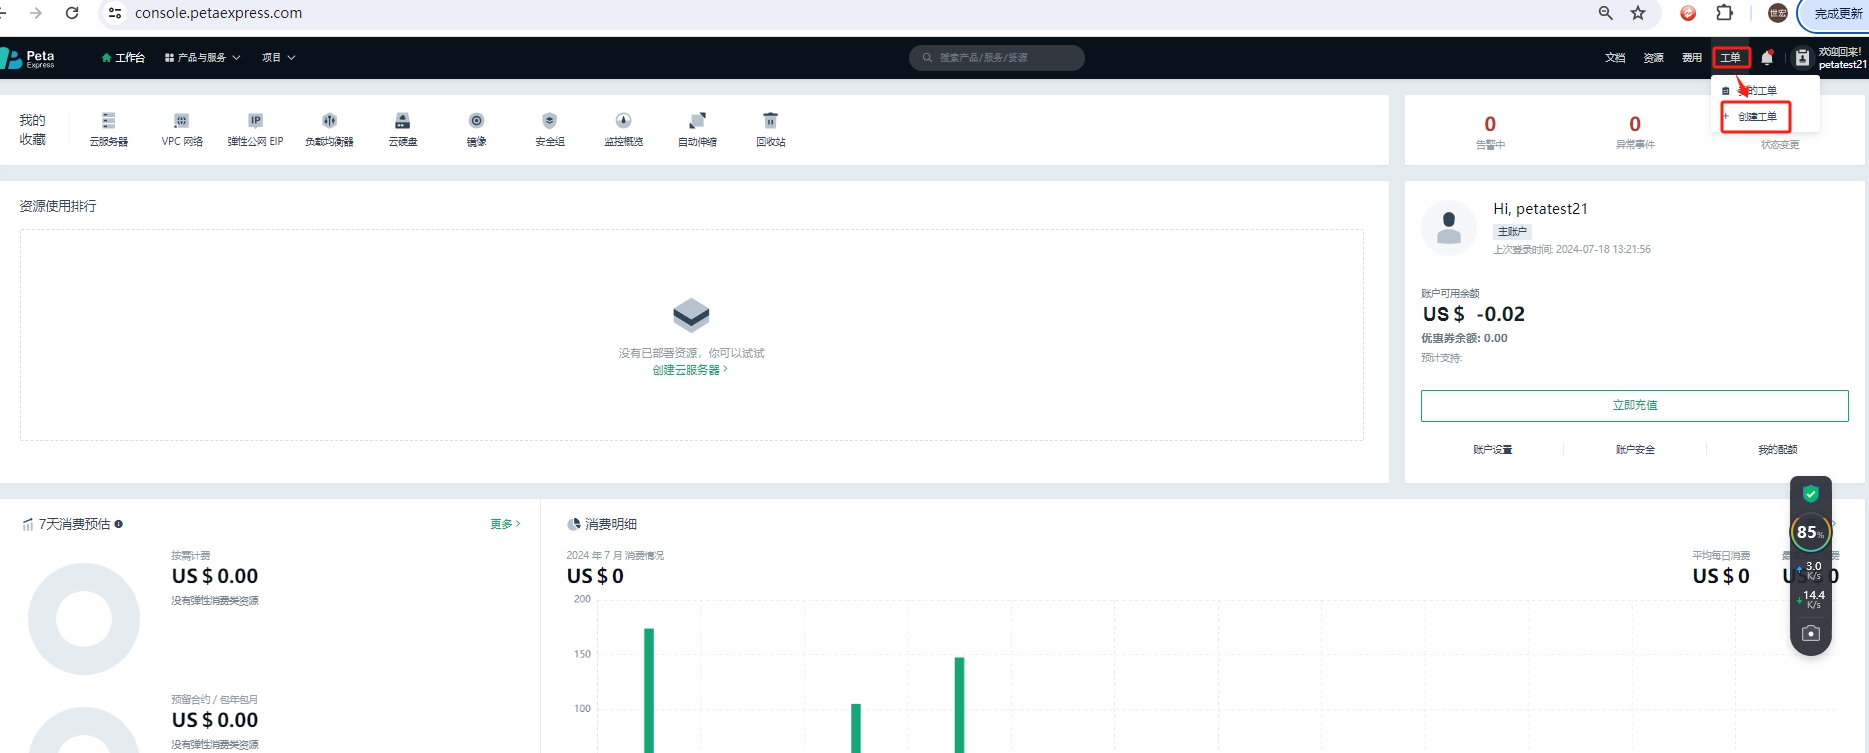Click the account balance US $ -0.02
Viewport: 1869px width, 753px height.
1474,314
